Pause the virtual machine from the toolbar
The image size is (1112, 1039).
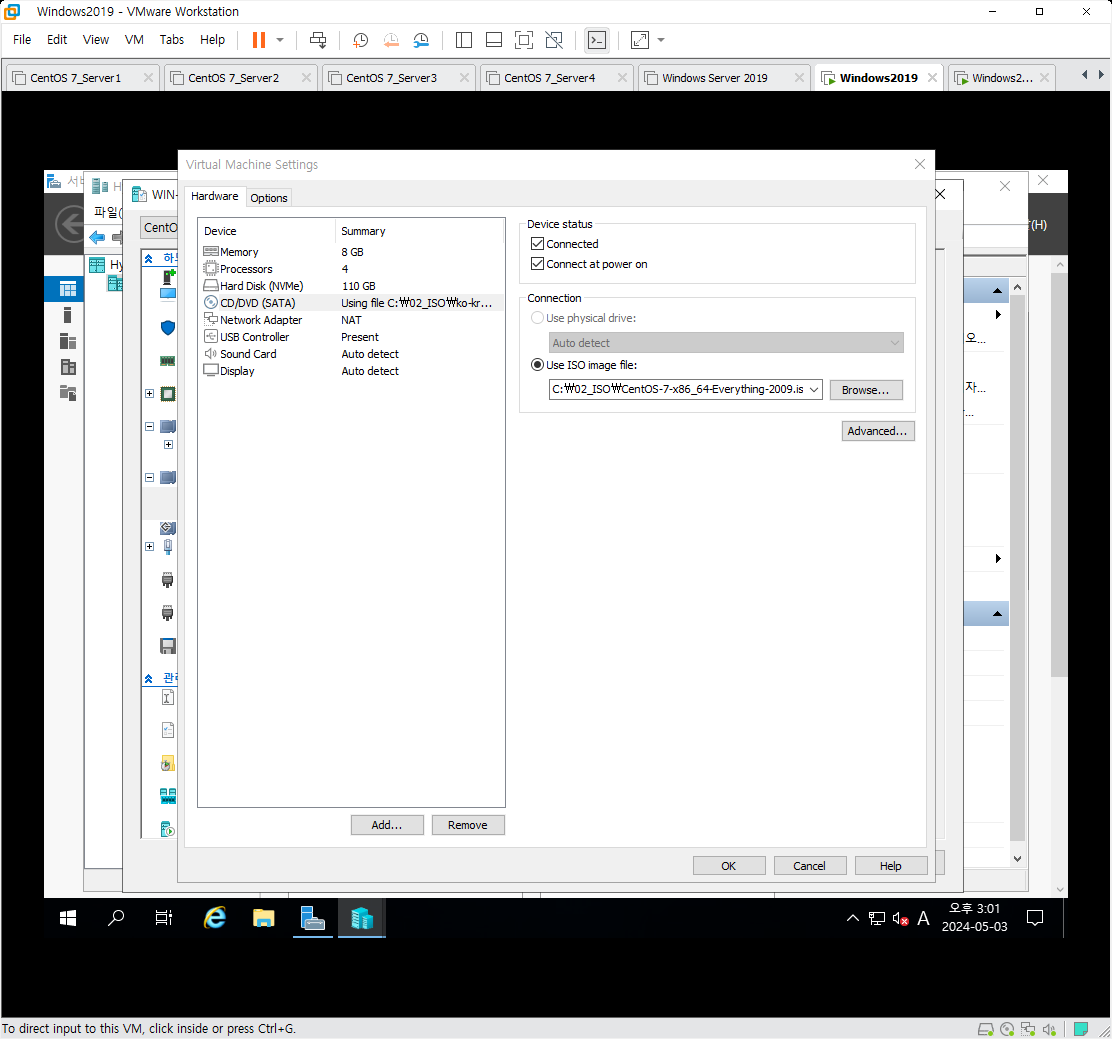pos(259,40)
